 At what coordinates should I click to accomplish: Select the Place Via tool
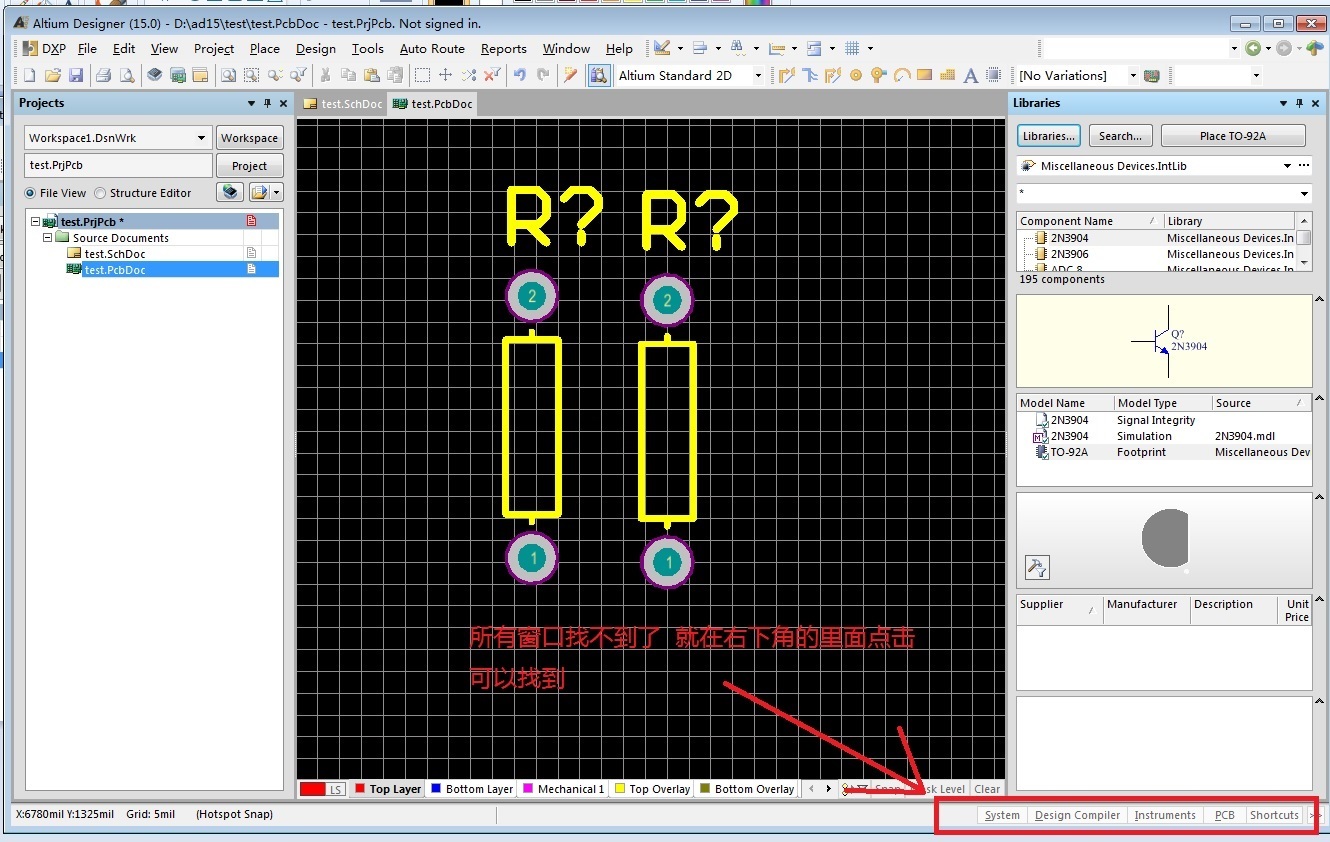(878, 75)
